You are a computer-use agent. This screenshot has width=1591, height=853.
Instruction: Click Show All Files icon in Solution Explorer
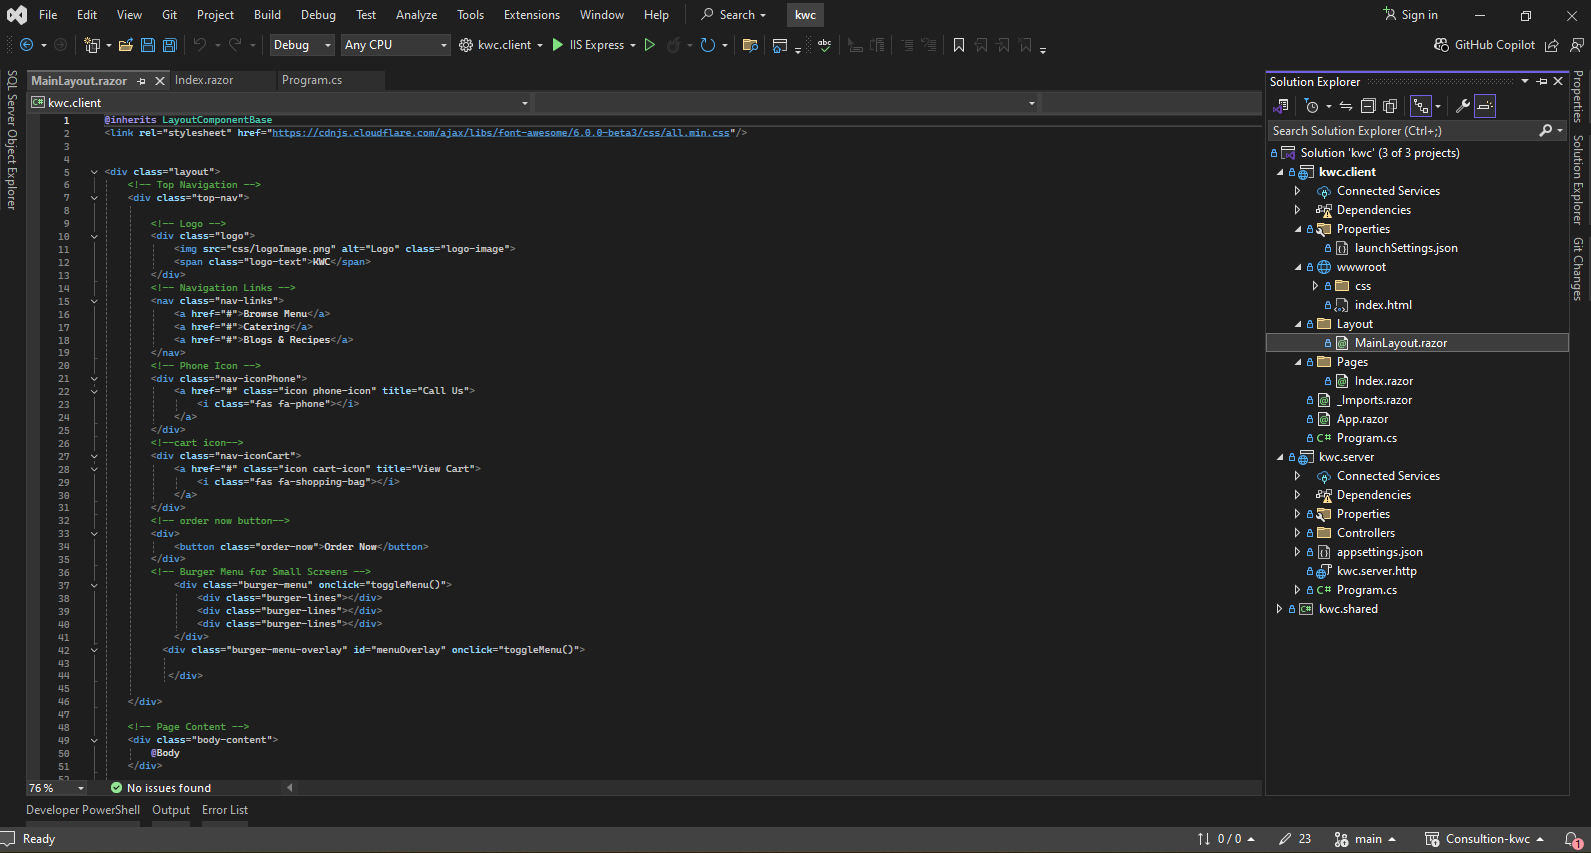1390,106
